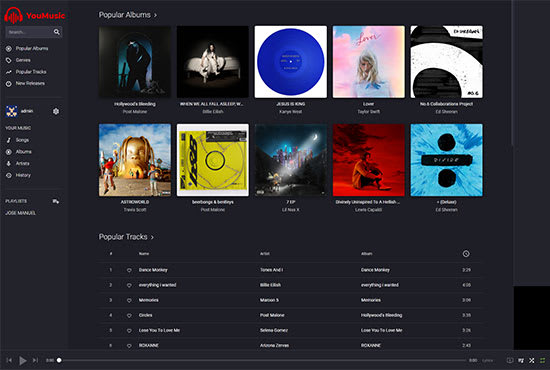Expand the Popular Tracks section heading
The image size is (550, 370).
(x=126, y=237)
